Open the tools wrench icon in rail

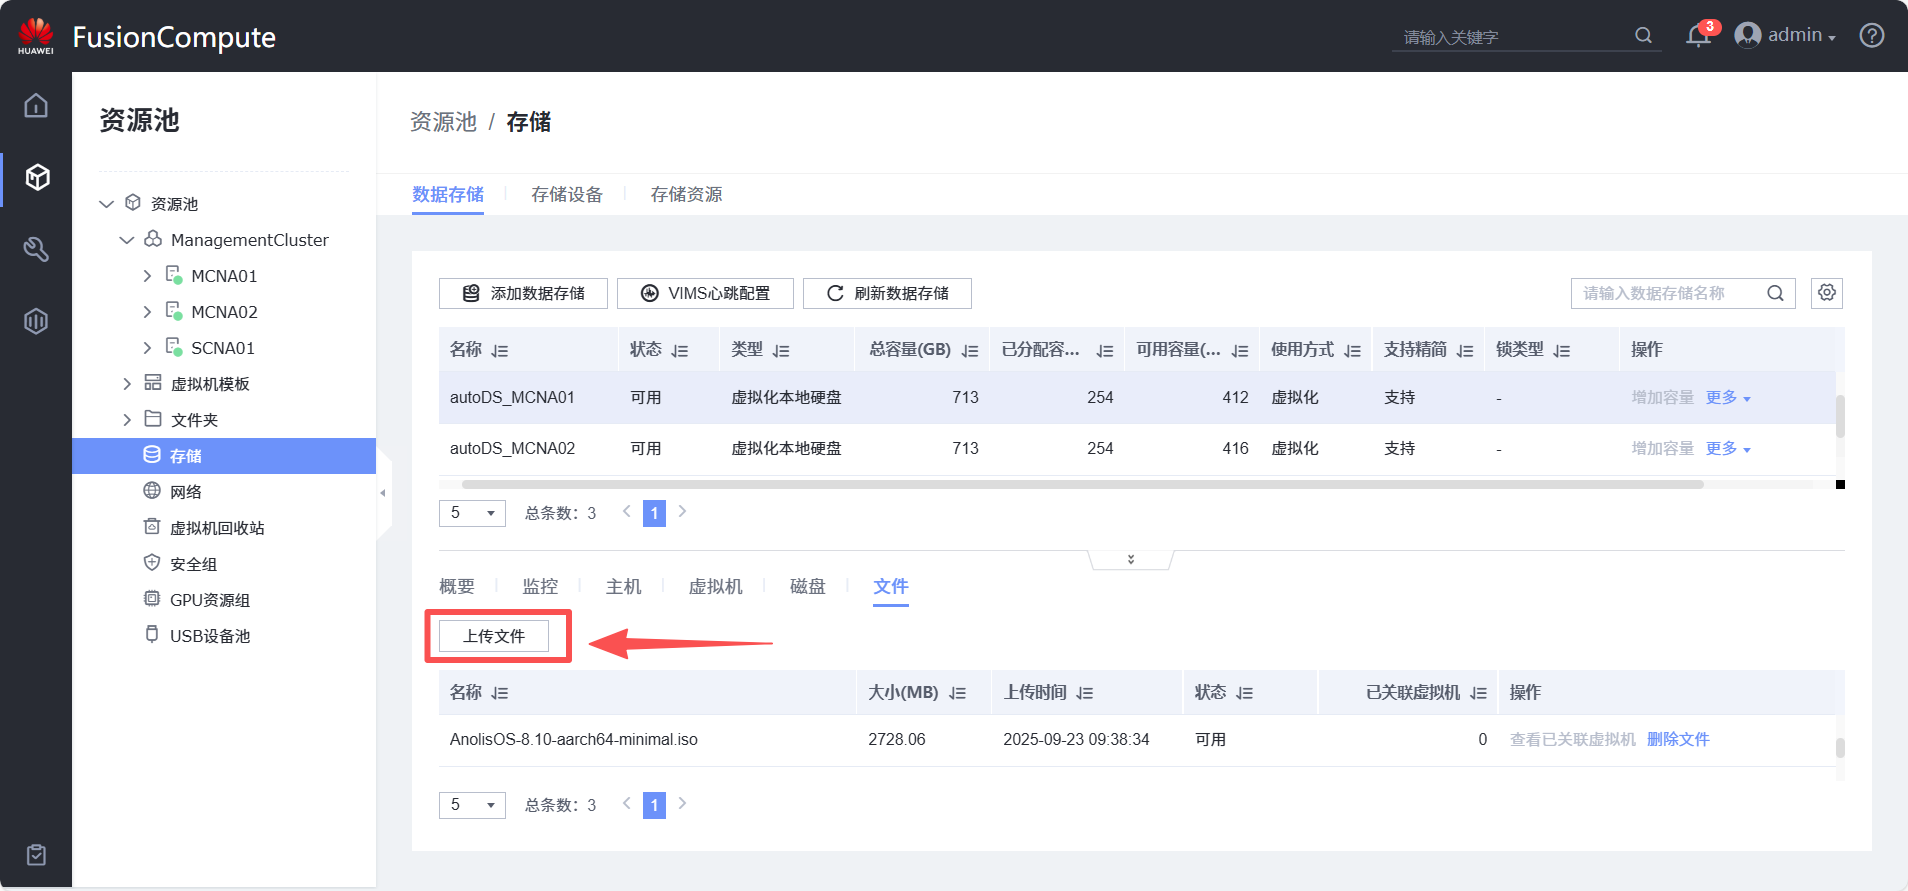[36, 249]
